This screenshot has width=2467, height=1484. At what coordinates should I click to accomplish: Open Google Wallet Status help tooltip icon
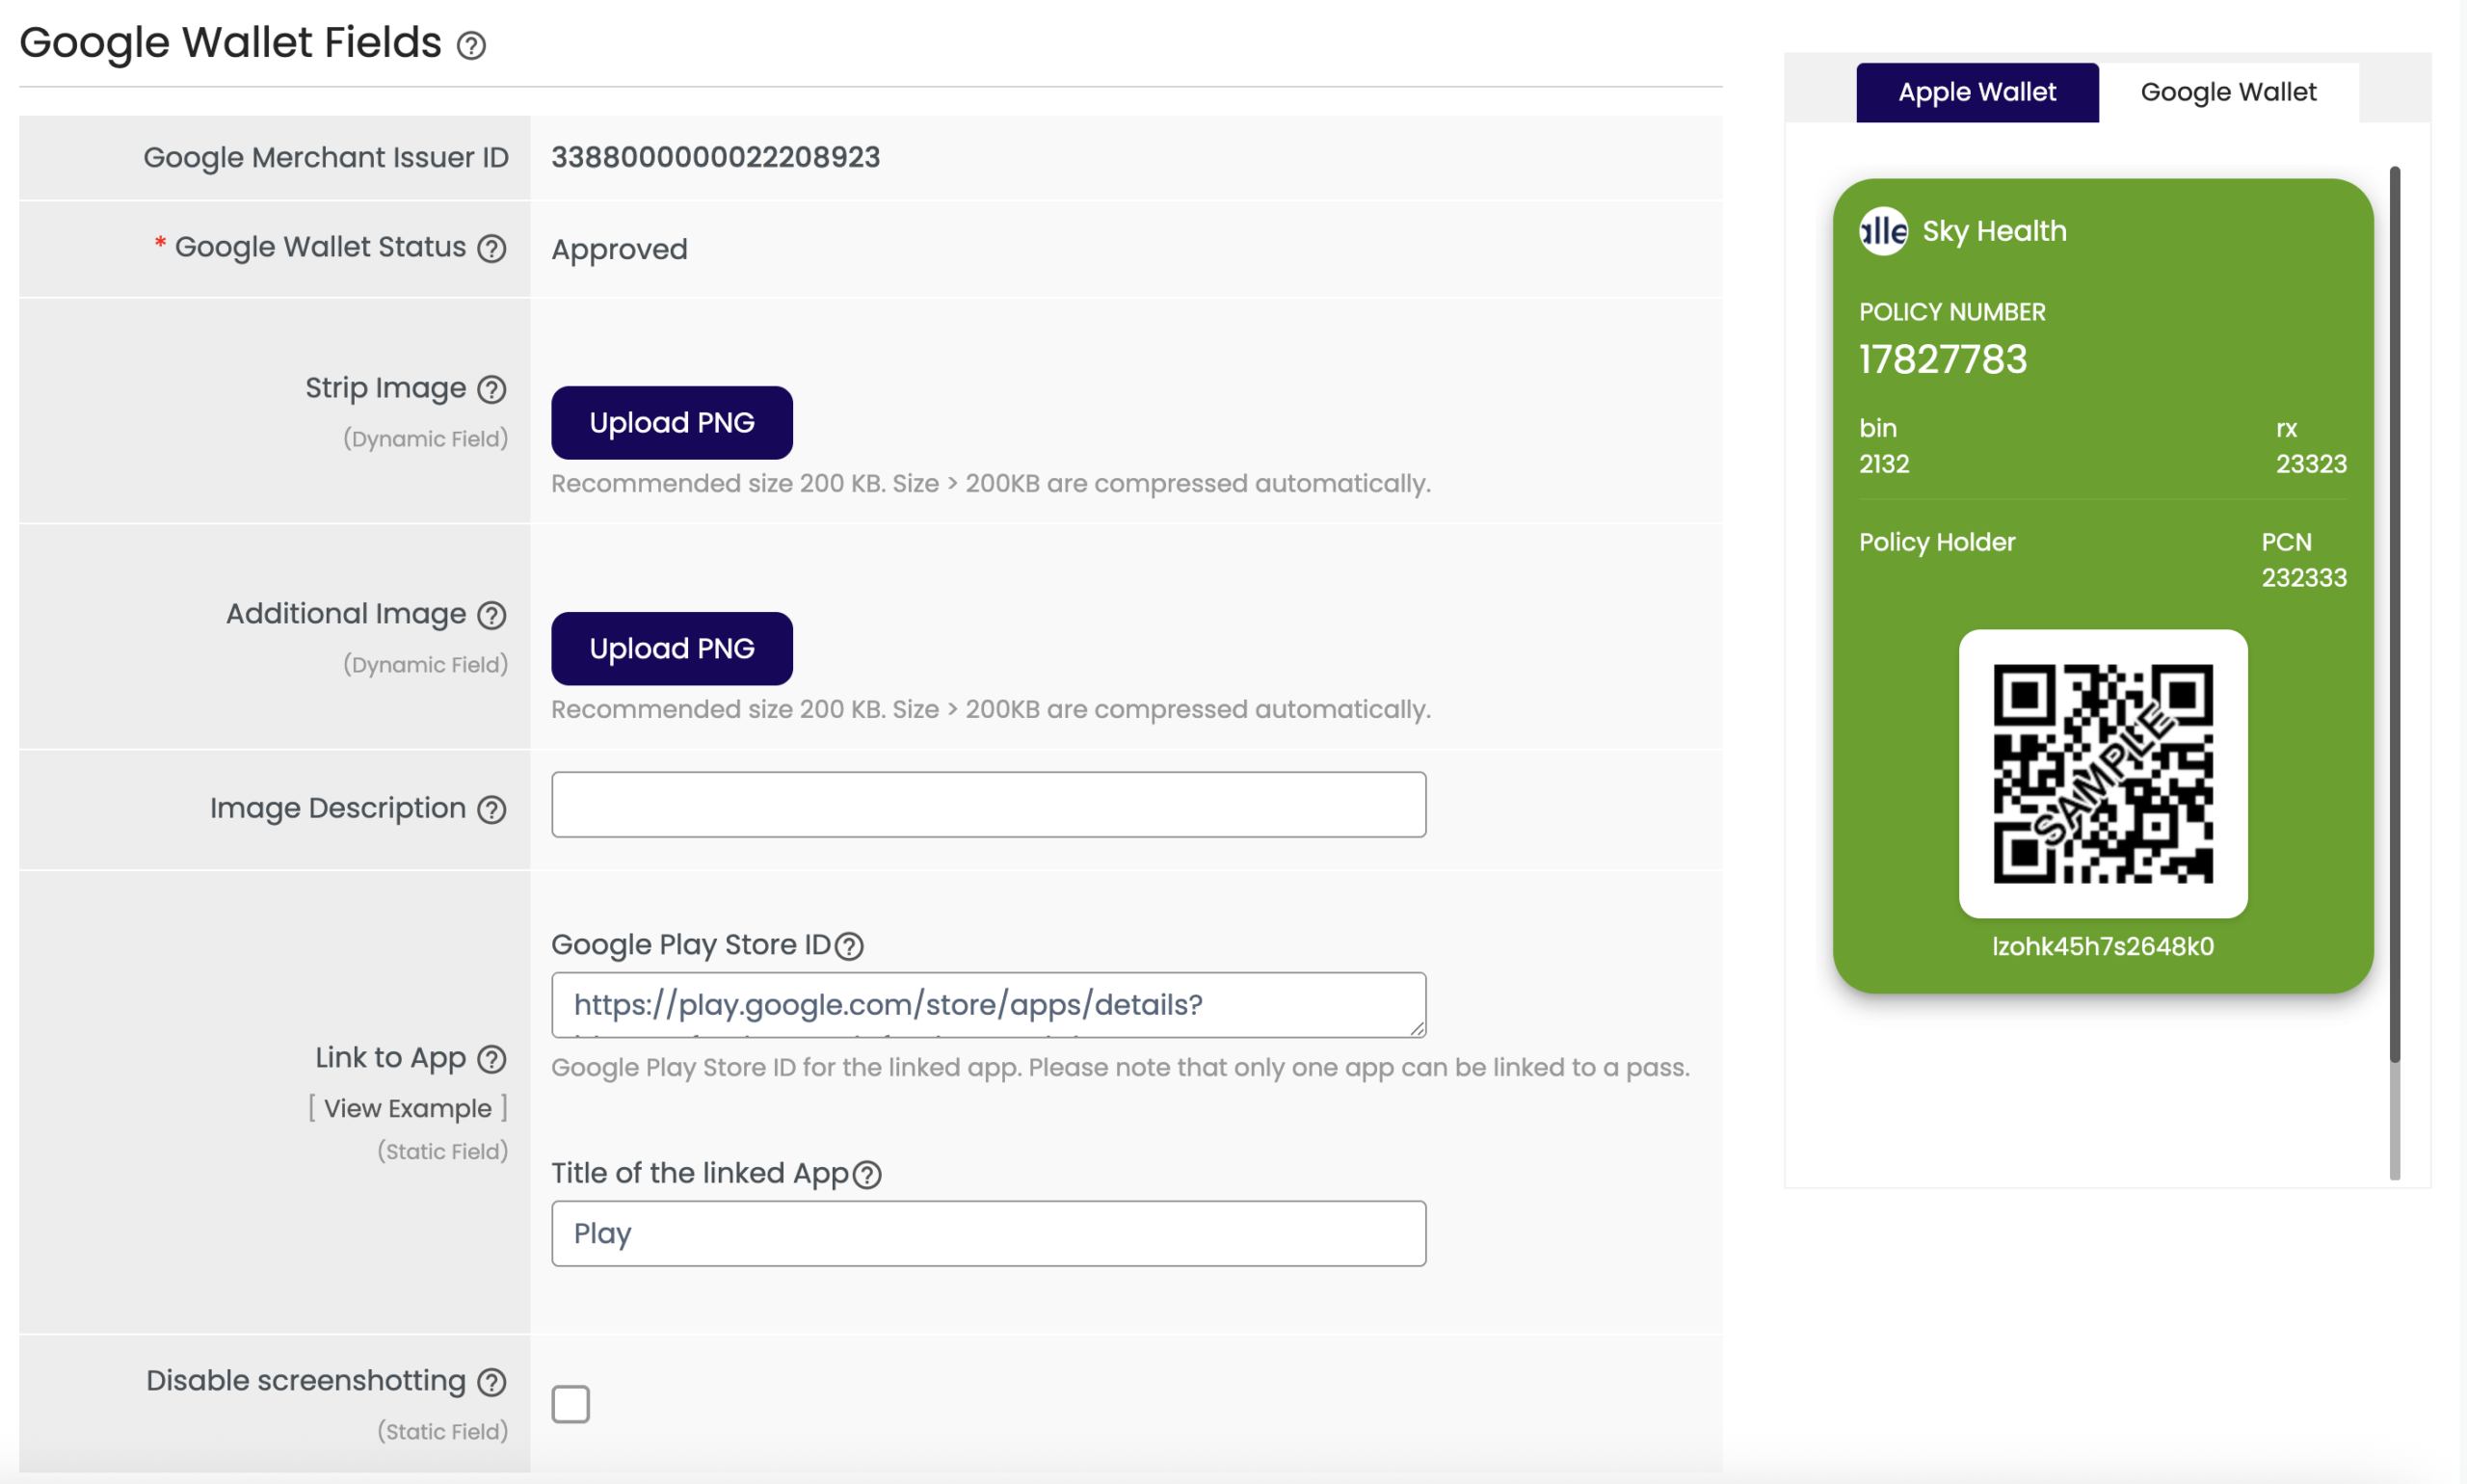pos(491,248)
